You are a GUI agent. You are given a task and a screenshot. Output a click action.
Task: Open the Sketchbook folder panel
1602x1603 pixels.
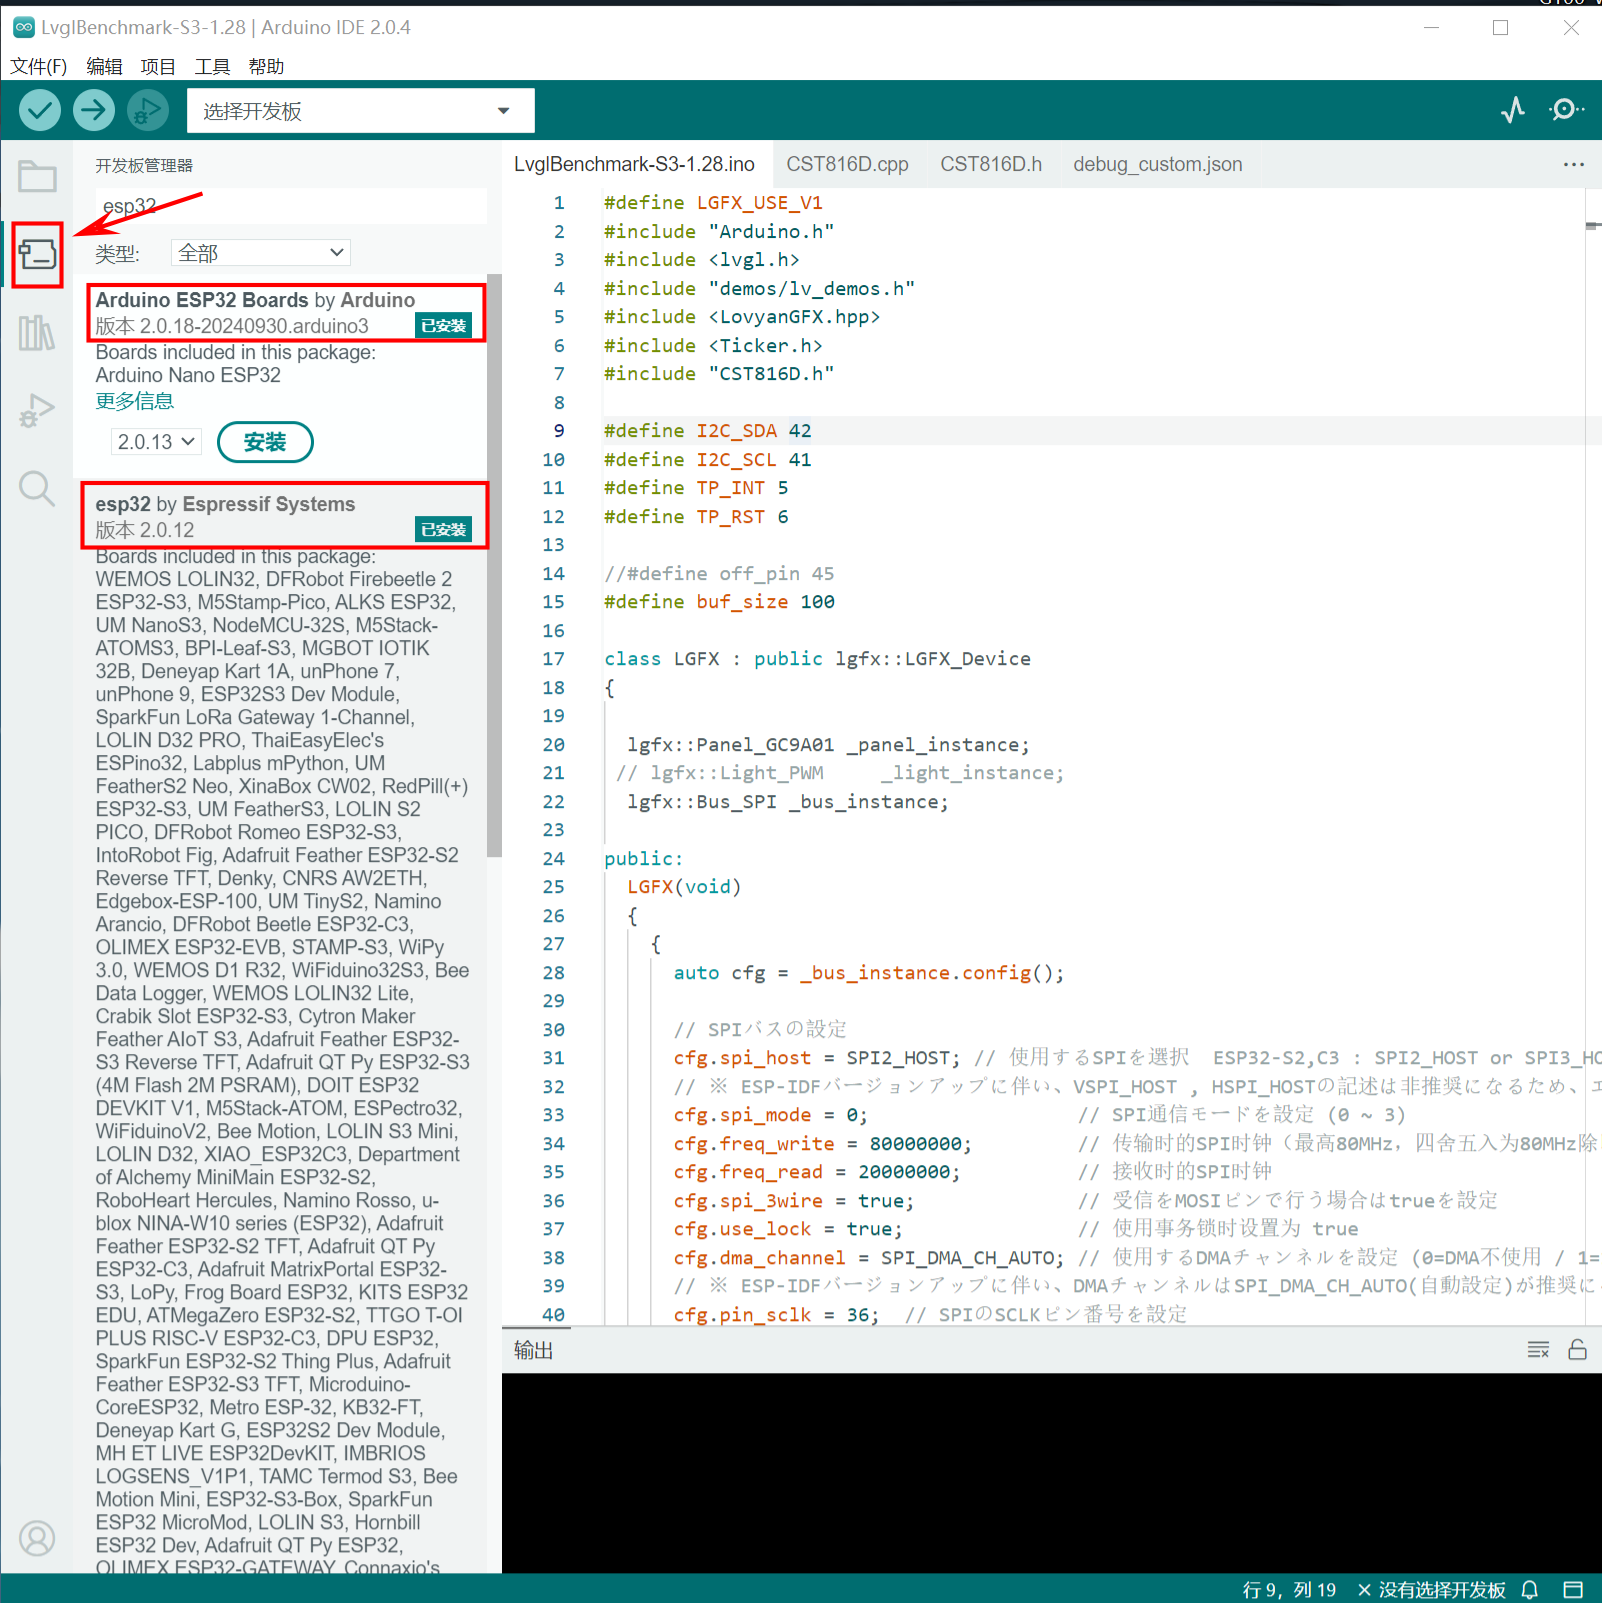pyautogui.click(x=37, y=177)
